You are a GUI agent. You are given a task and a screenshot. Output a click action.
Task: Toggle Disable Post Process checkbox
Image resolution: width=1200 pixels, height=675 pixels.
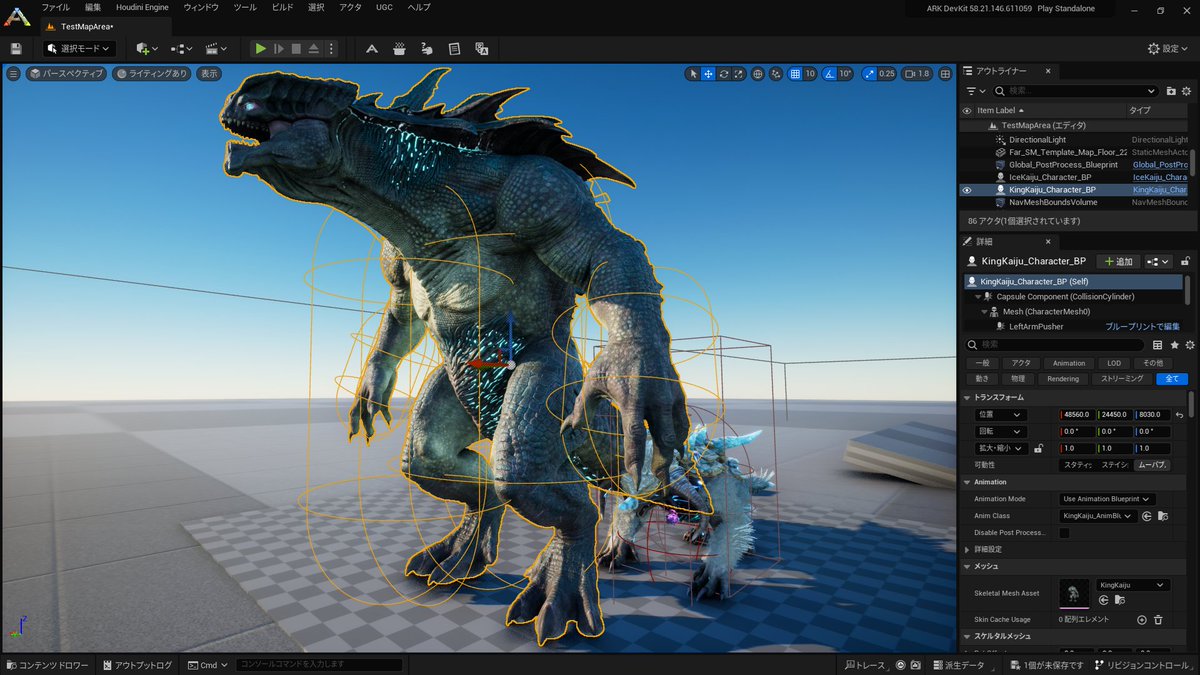[1065, 533]
